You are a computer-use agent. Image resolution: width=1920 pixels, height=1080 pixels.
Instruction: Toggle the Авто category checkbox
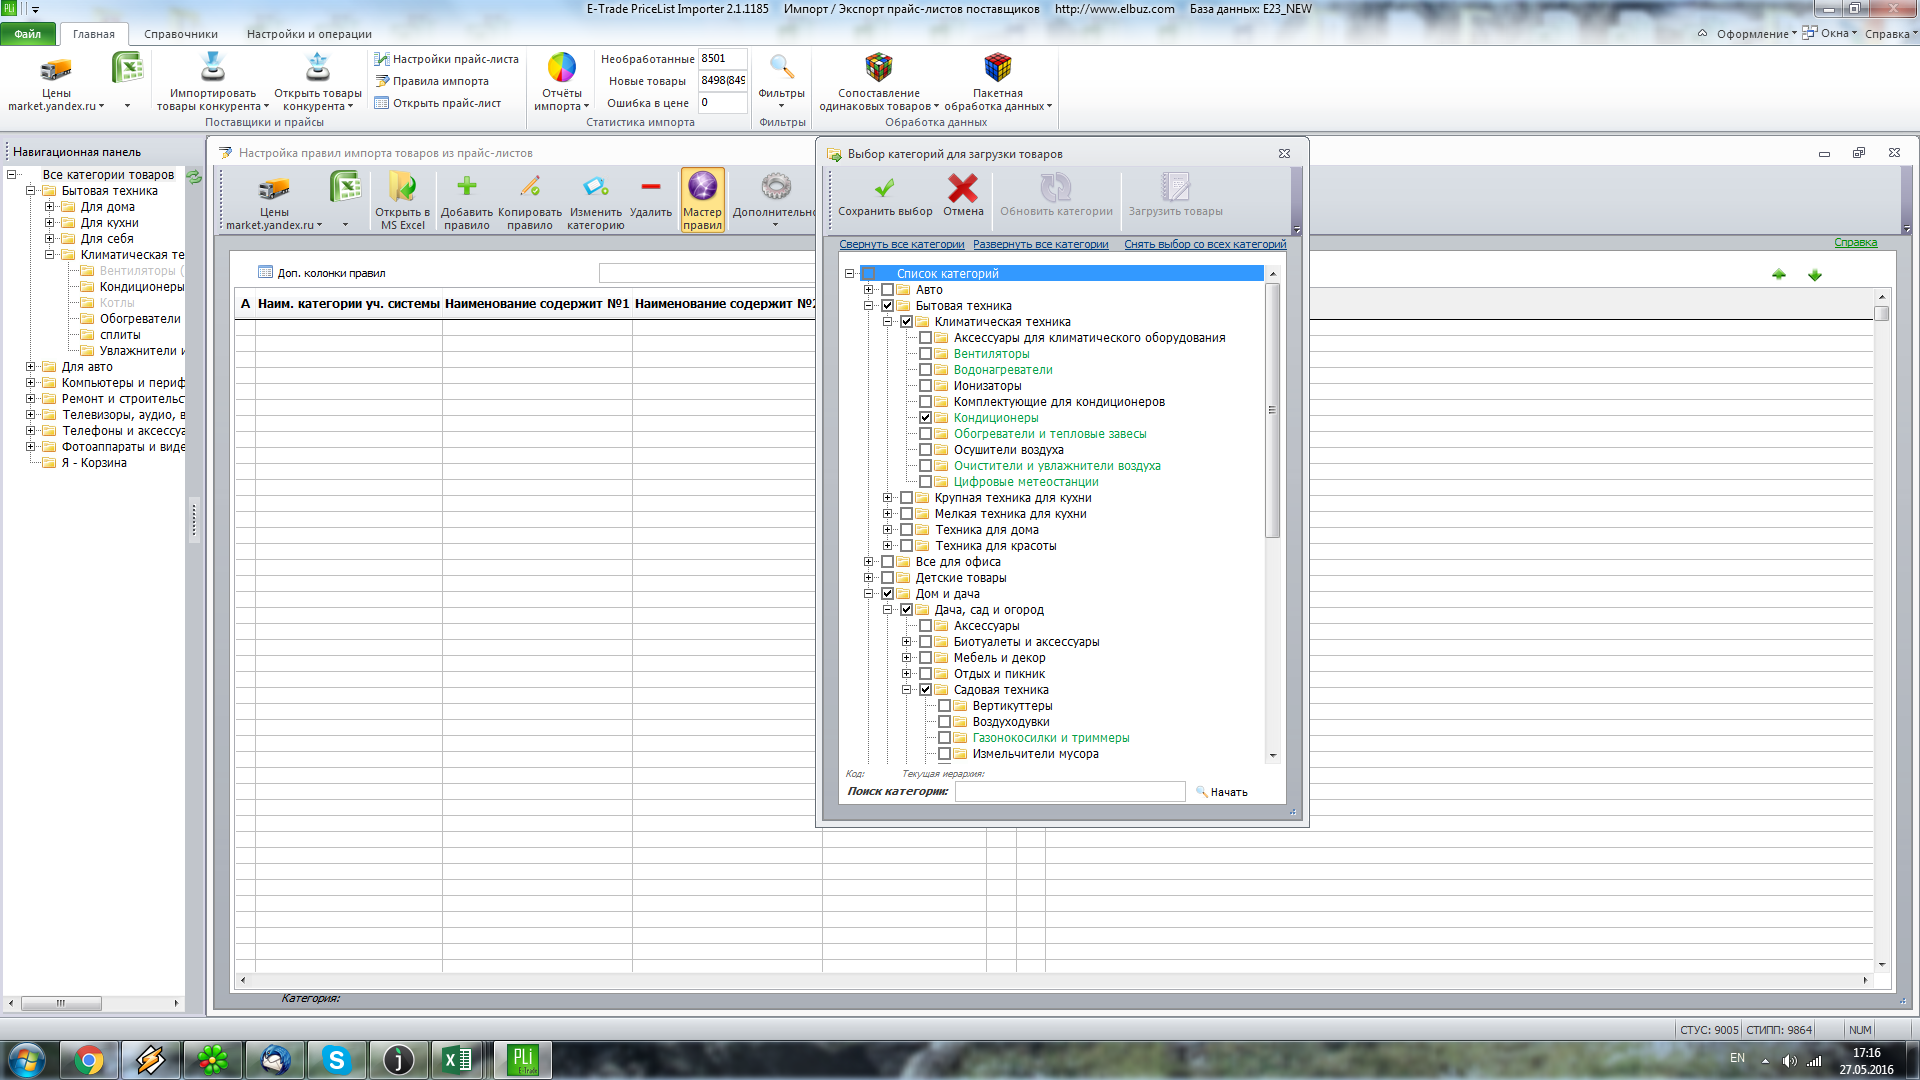pyautogui.click(x=887, y=290)
